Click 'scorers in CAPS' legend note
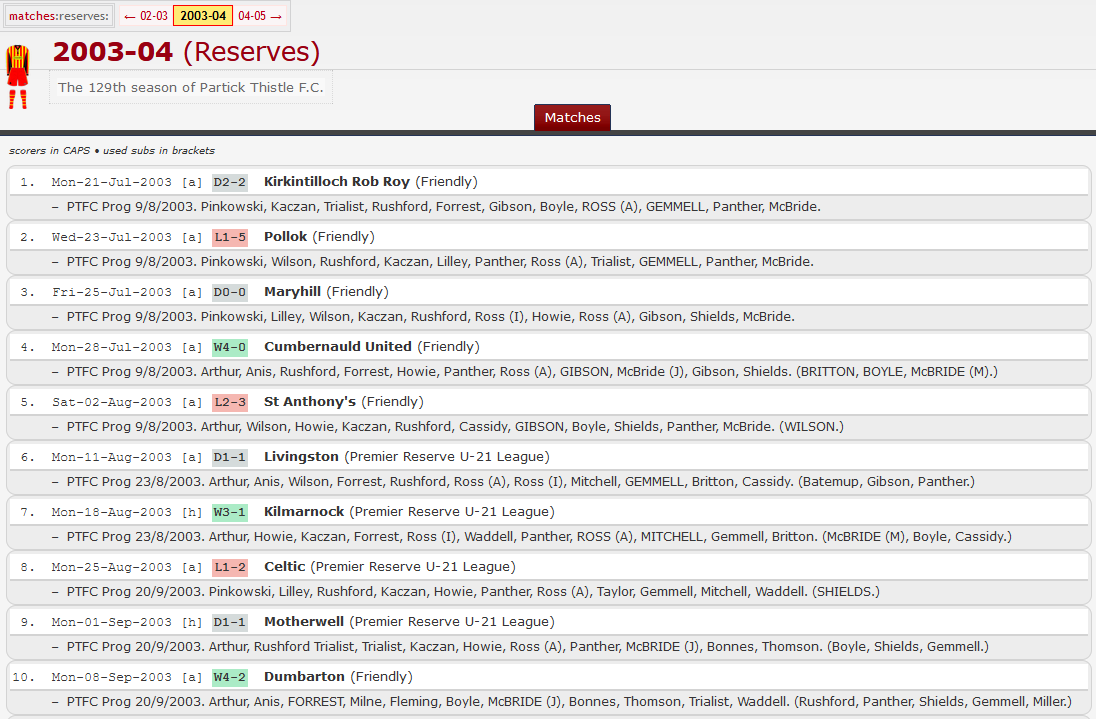The height and width of the screenshot is (719, 1096). 49,150
